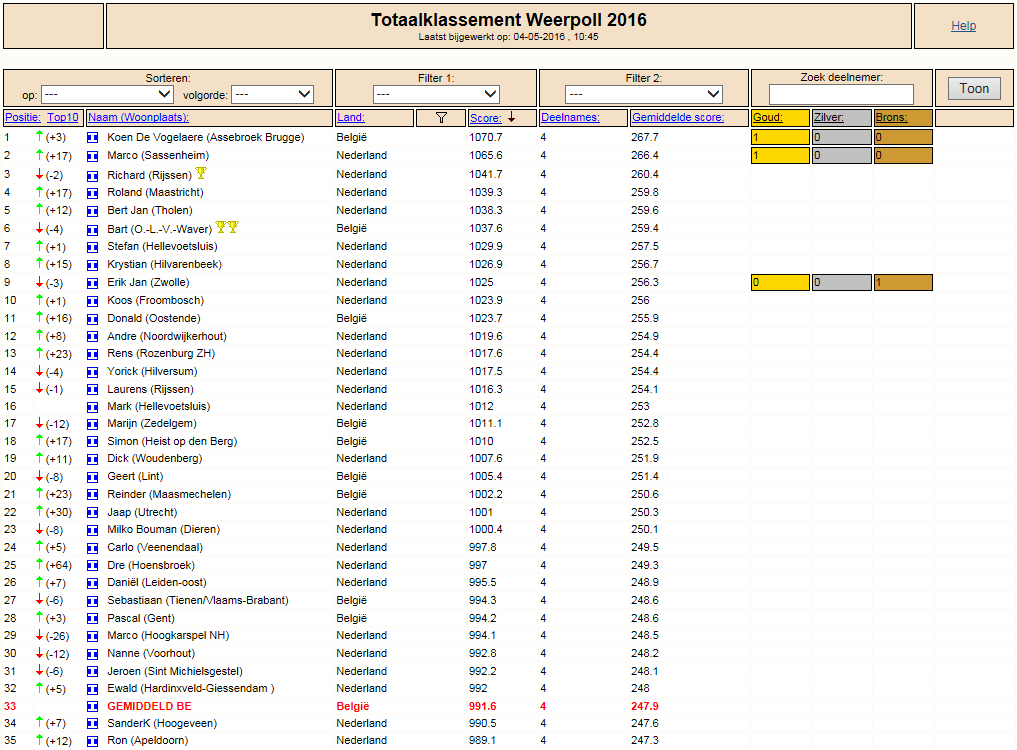This screenshot has height=750, width=1017.
Task: Click the info icon beside Ron (Apeldoorn)
Action: click(93, 741)
